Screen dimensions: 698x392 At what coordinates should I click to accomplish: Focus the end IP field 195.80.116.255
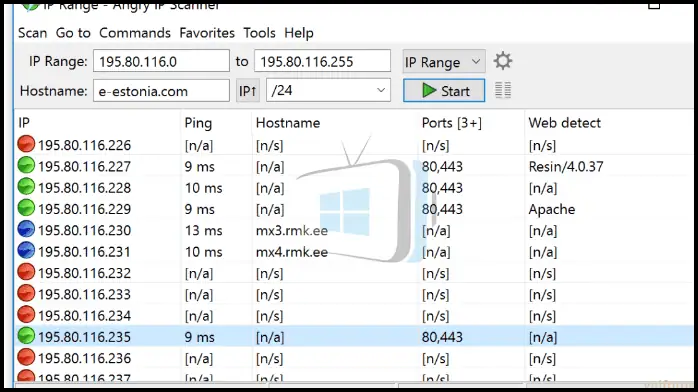pyautogui.click(x=322, y=61)
